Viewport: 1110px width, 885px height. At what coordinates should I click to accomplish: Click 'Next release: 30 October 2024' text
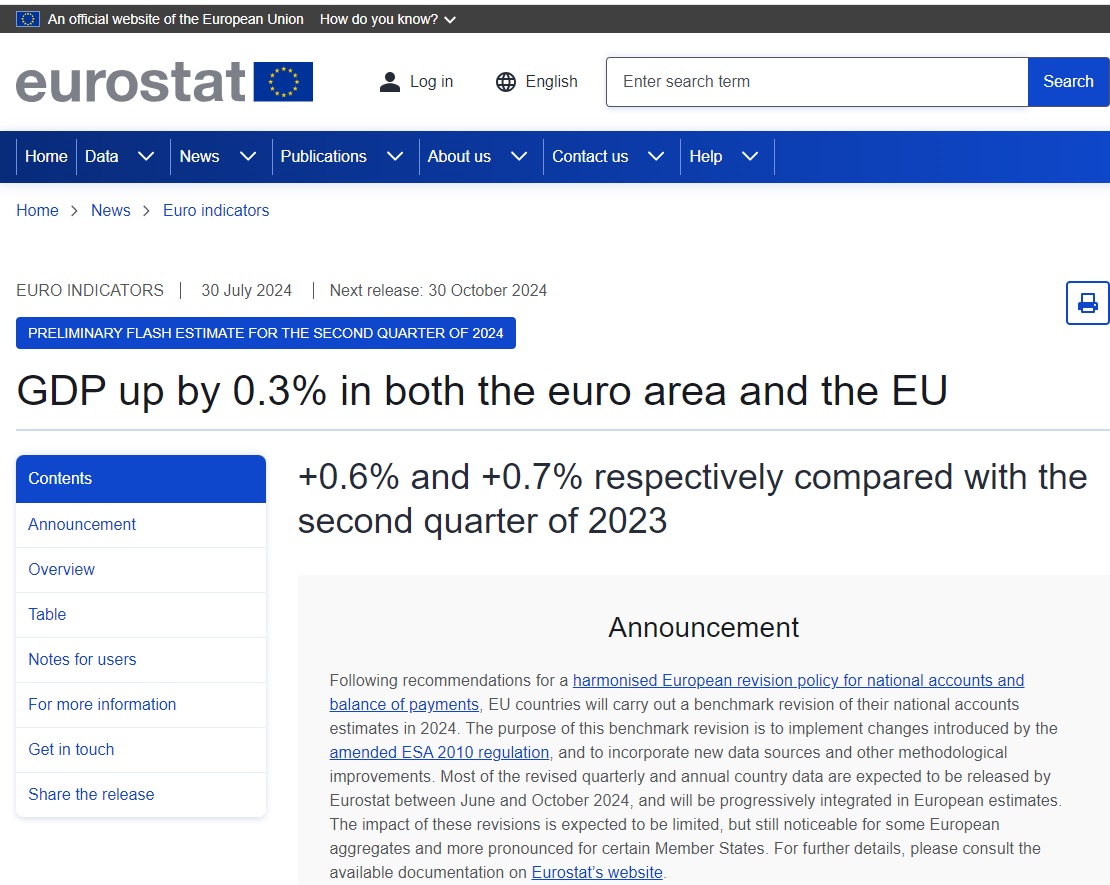click(x=438, y=291)
